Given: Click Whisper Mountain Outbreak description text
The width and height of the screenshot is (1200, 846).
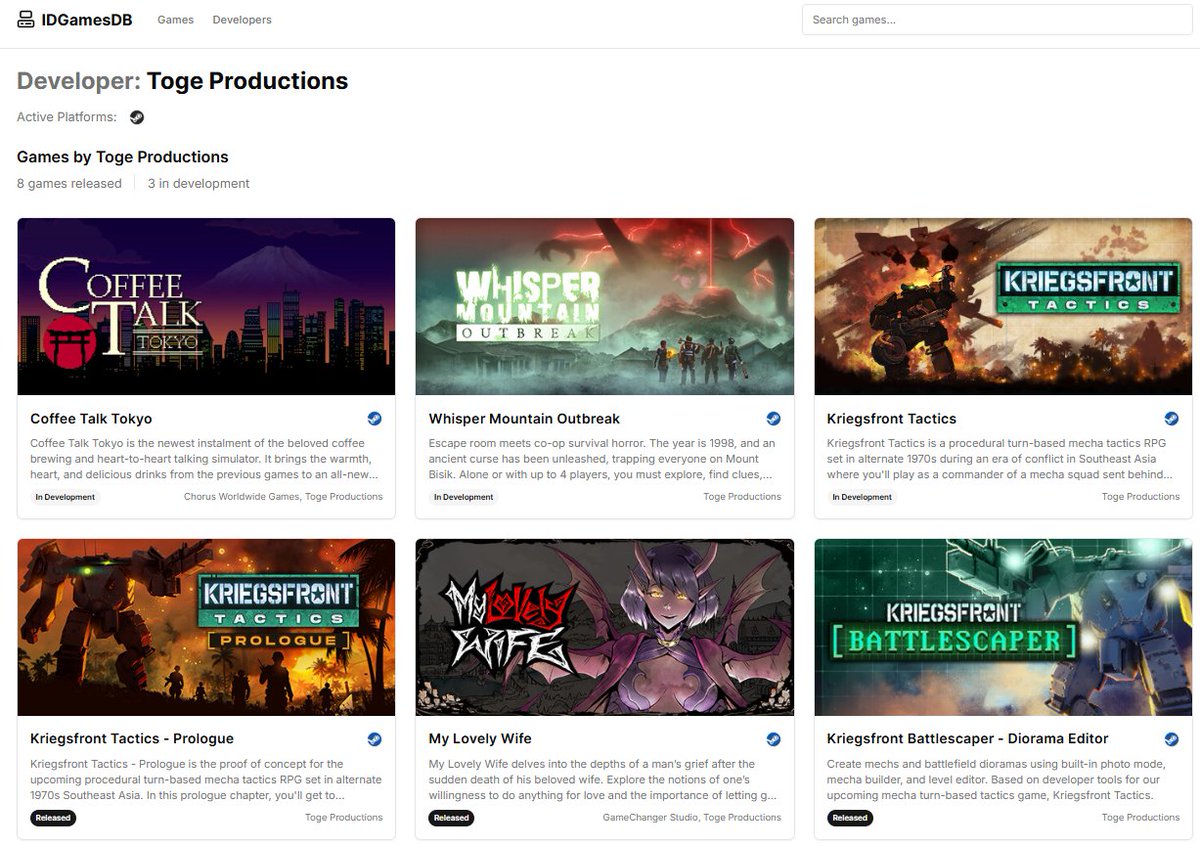Looking at the screenshot, I should 602,459.
